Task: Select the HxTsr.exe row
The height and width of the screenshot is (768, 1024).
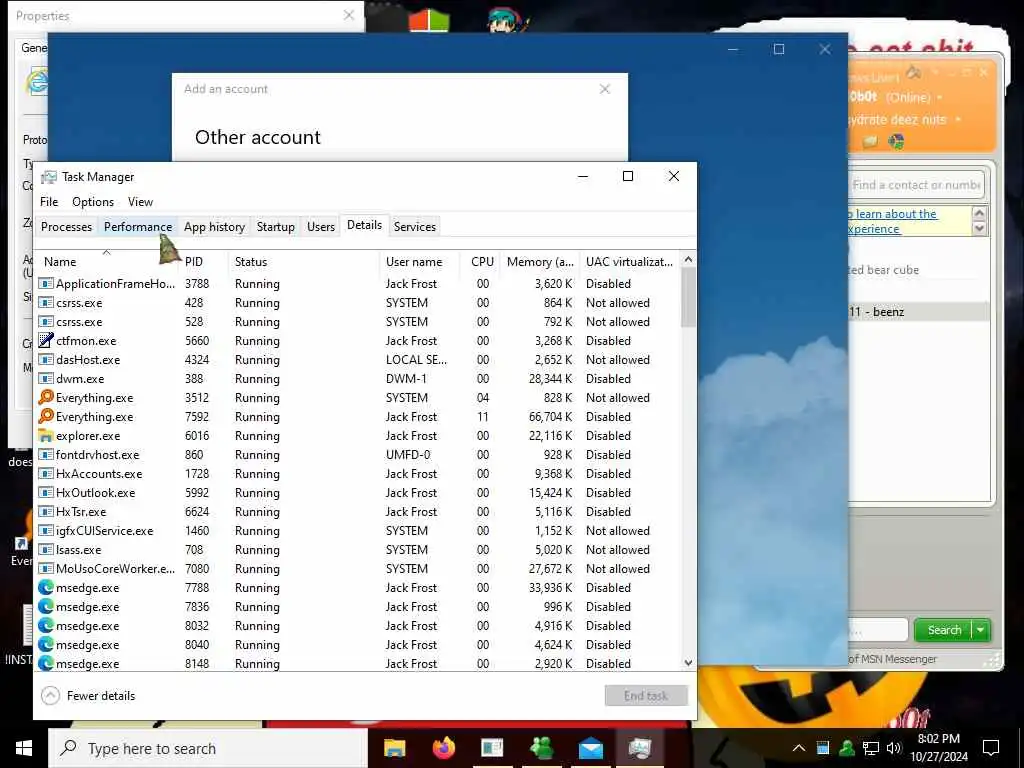Action: click(357, 511)
